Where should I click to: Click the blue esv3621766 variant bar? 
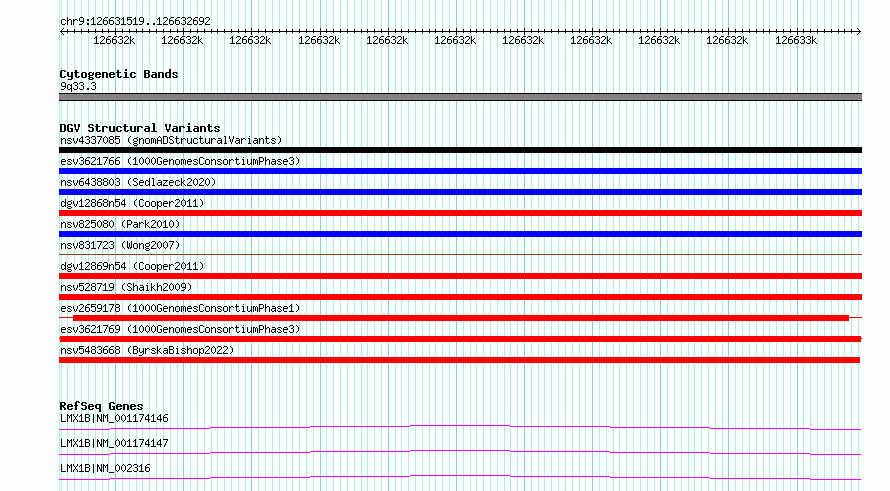pyautogui.click(x=460, y=171)
